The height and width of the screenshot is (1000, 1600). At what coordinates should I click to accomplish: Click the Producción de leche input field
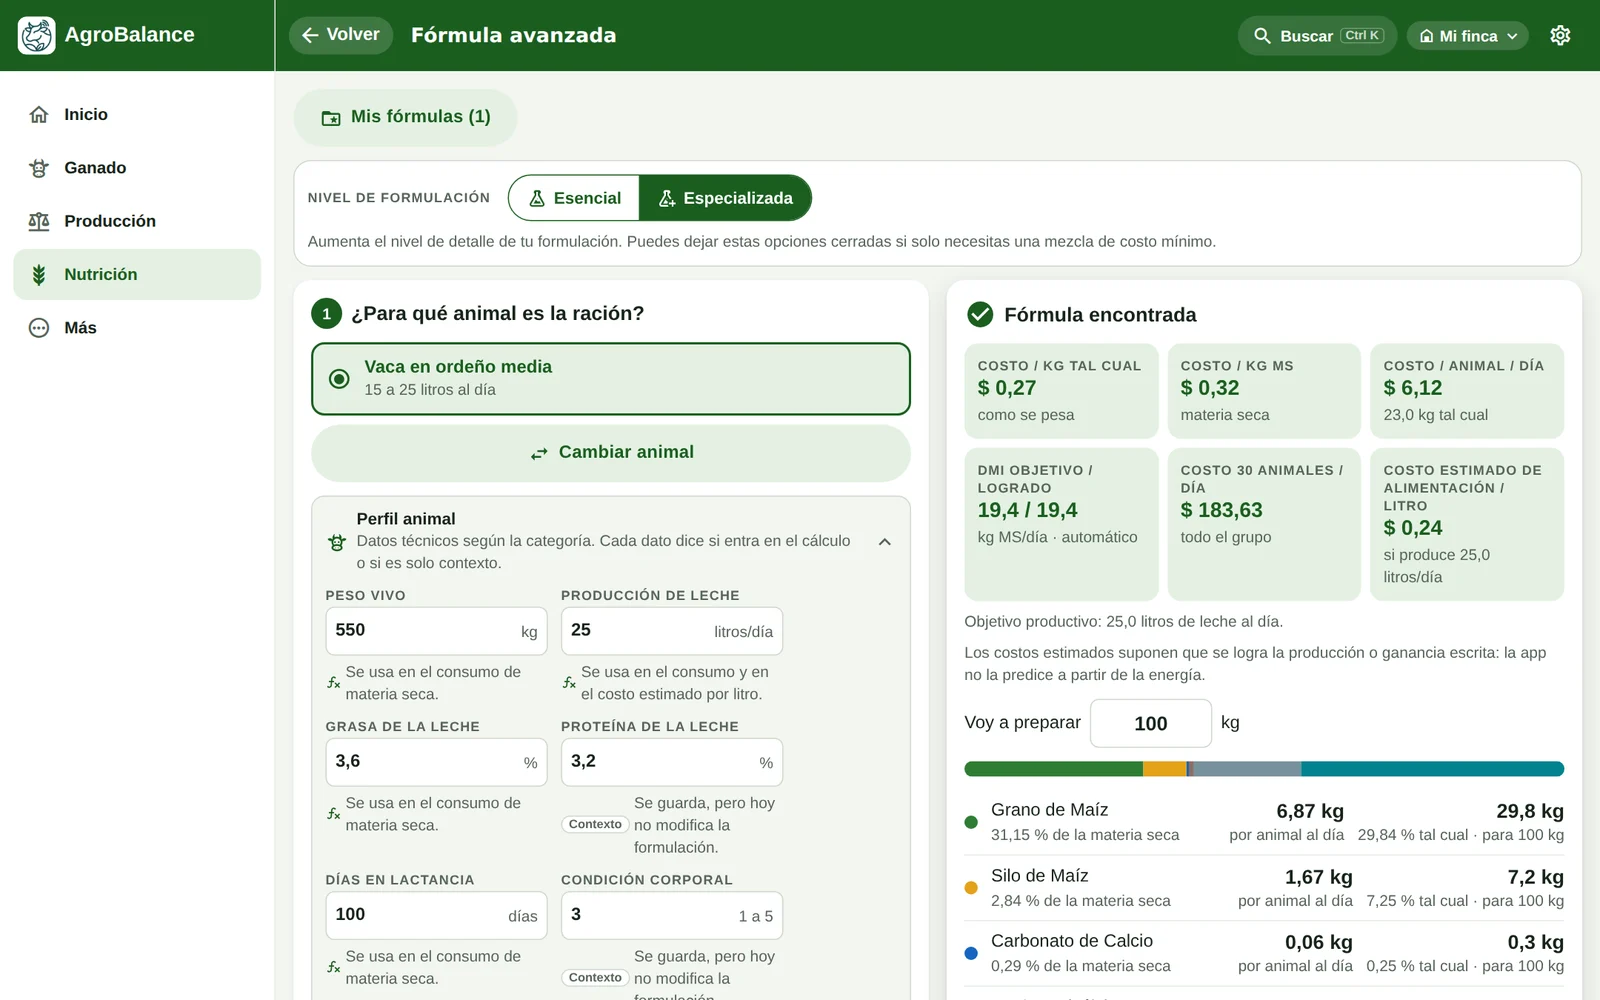click(x=672, y=631)
